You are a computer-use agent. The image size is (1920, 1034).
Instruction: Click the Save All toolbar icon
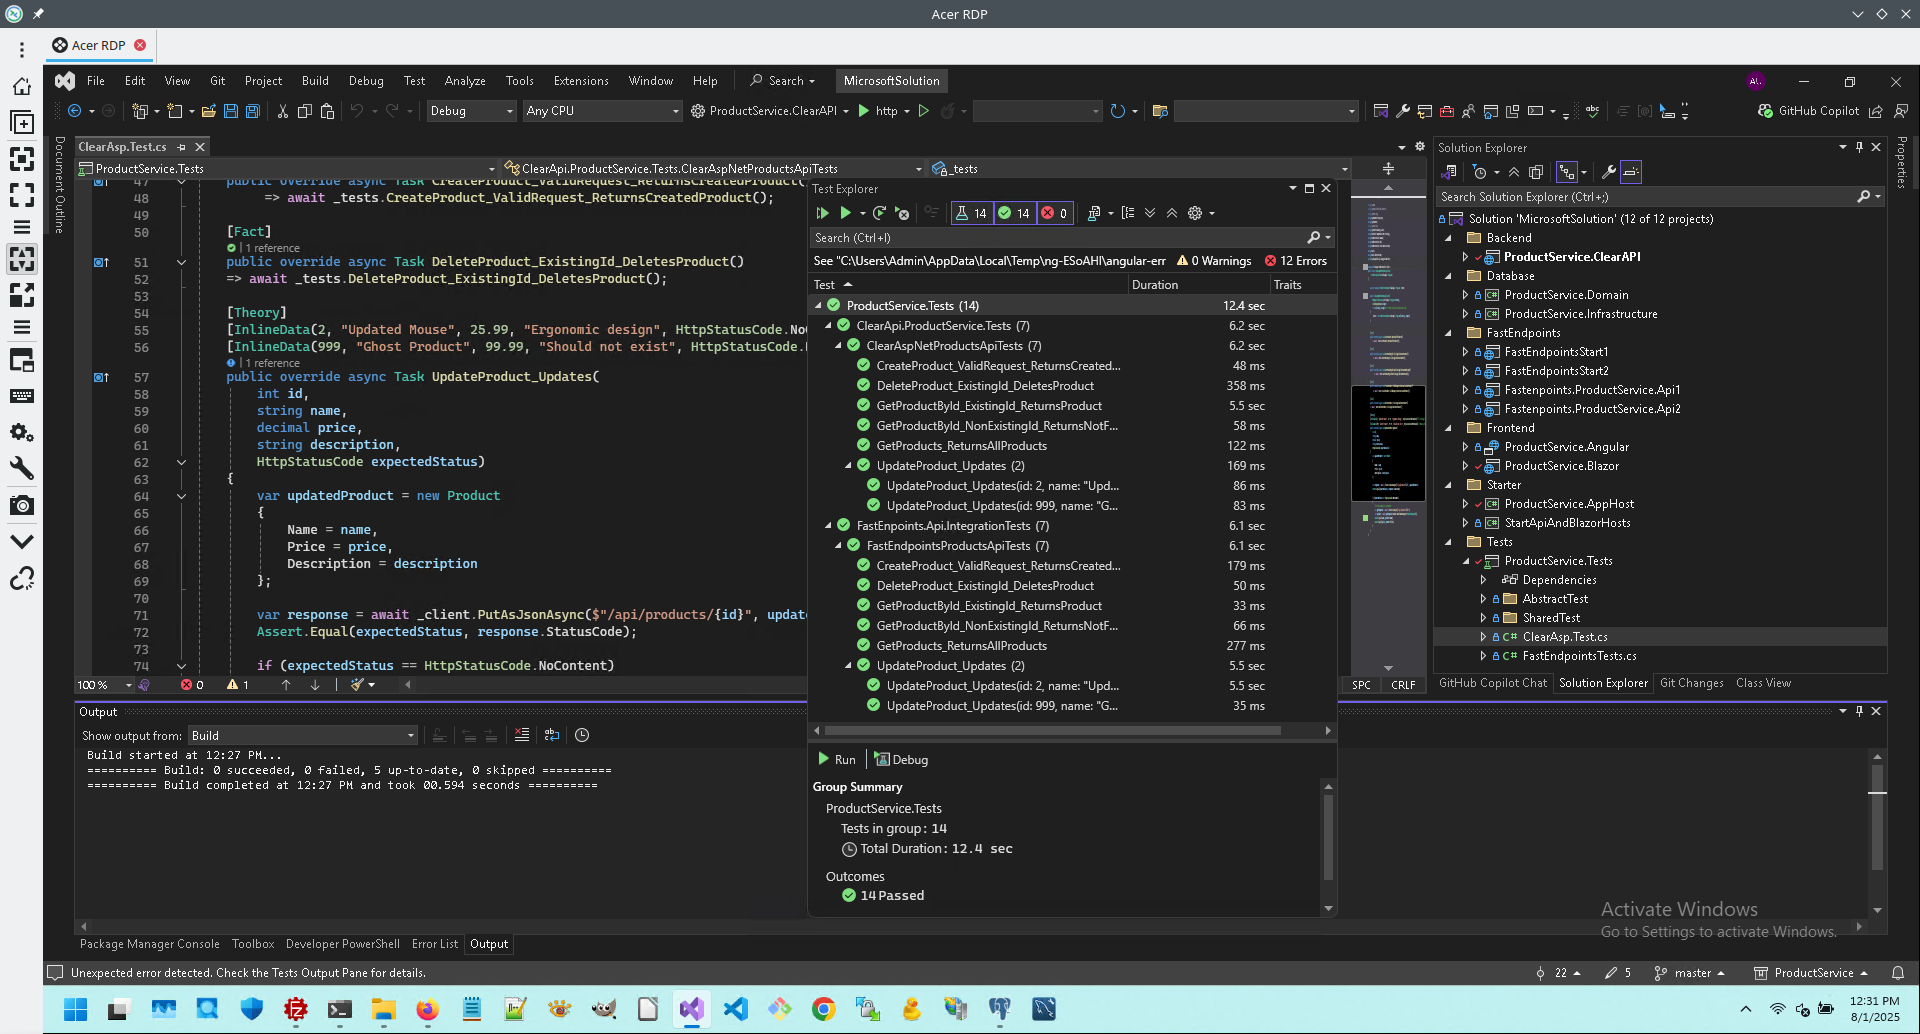coord(253,111)
